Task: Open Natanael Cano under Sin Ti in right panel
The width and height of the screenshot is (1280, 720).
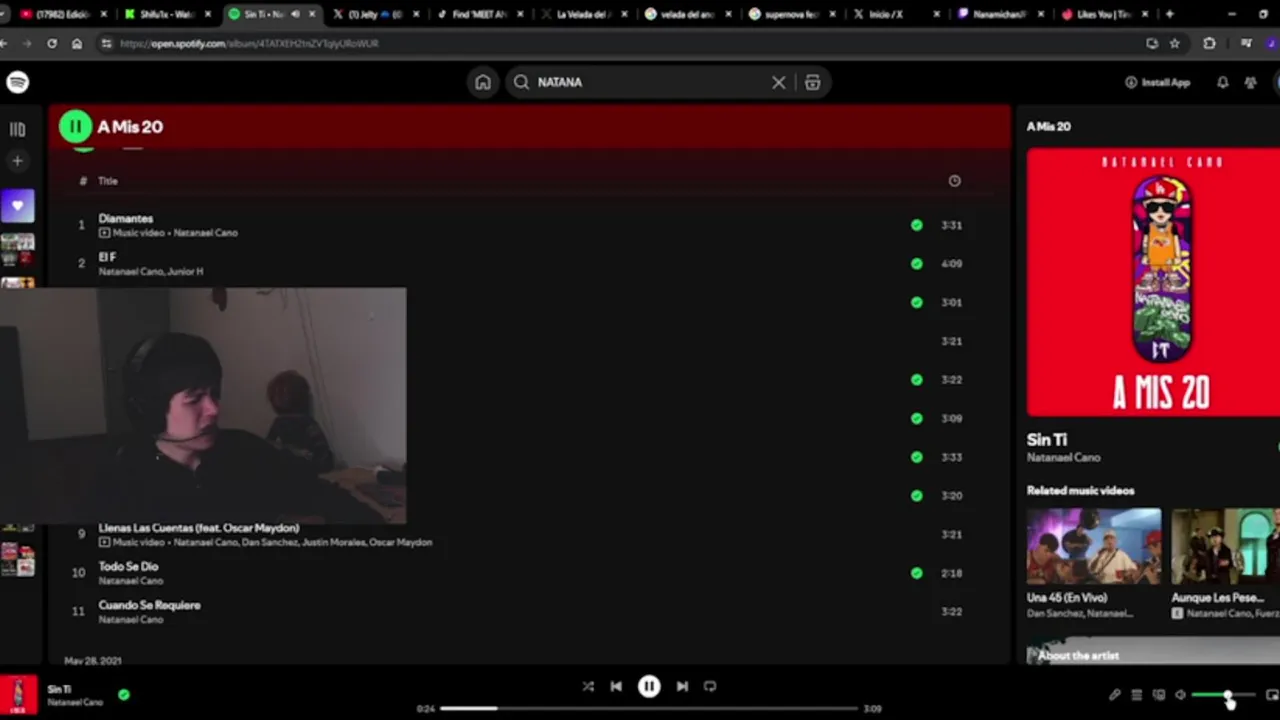Action: click(1063, 457)
